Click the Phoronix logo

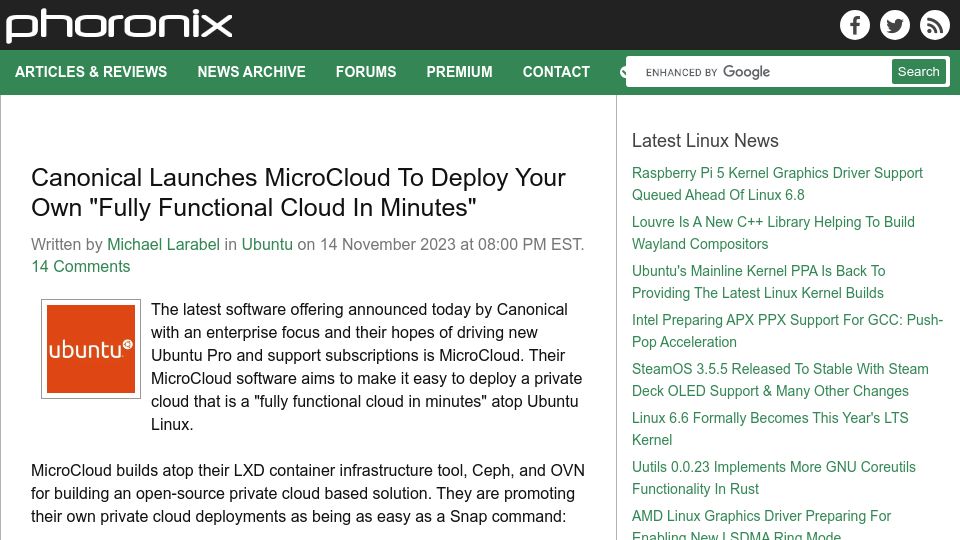(x=119, y=26)
